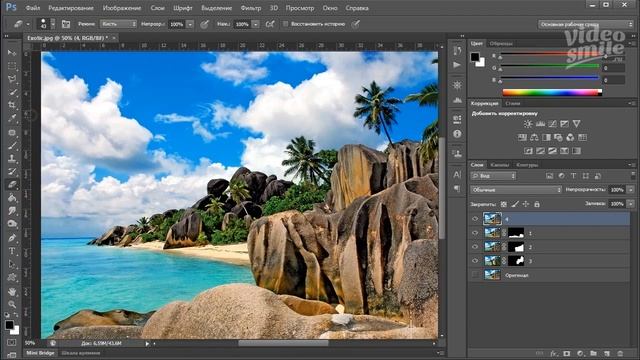The image size is (640, 360).
Task: Select the Move tool
Action: click(12, 53)
